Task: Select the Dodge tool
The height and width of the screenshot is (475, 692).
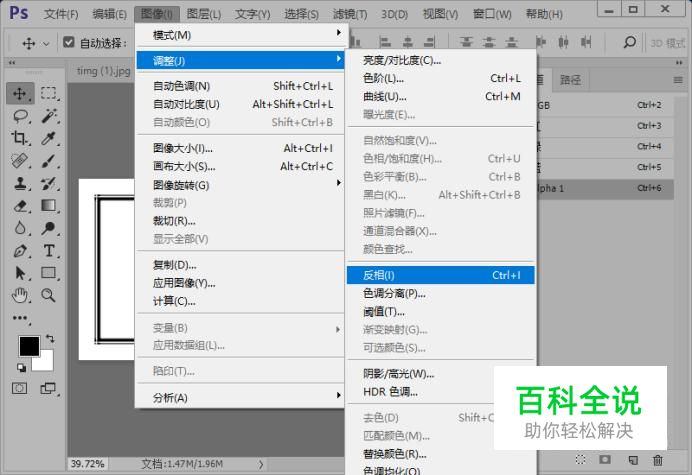Action: [49, 228]
